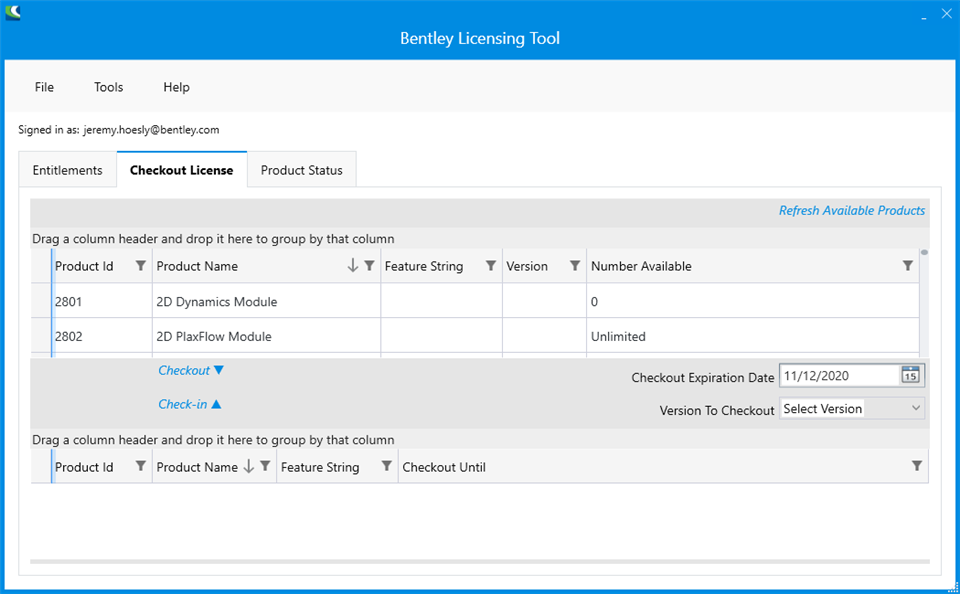This screenshot has width=960, height=594.
Task: Close the Bentley Licensing Tool window
Action: (947, 13)
